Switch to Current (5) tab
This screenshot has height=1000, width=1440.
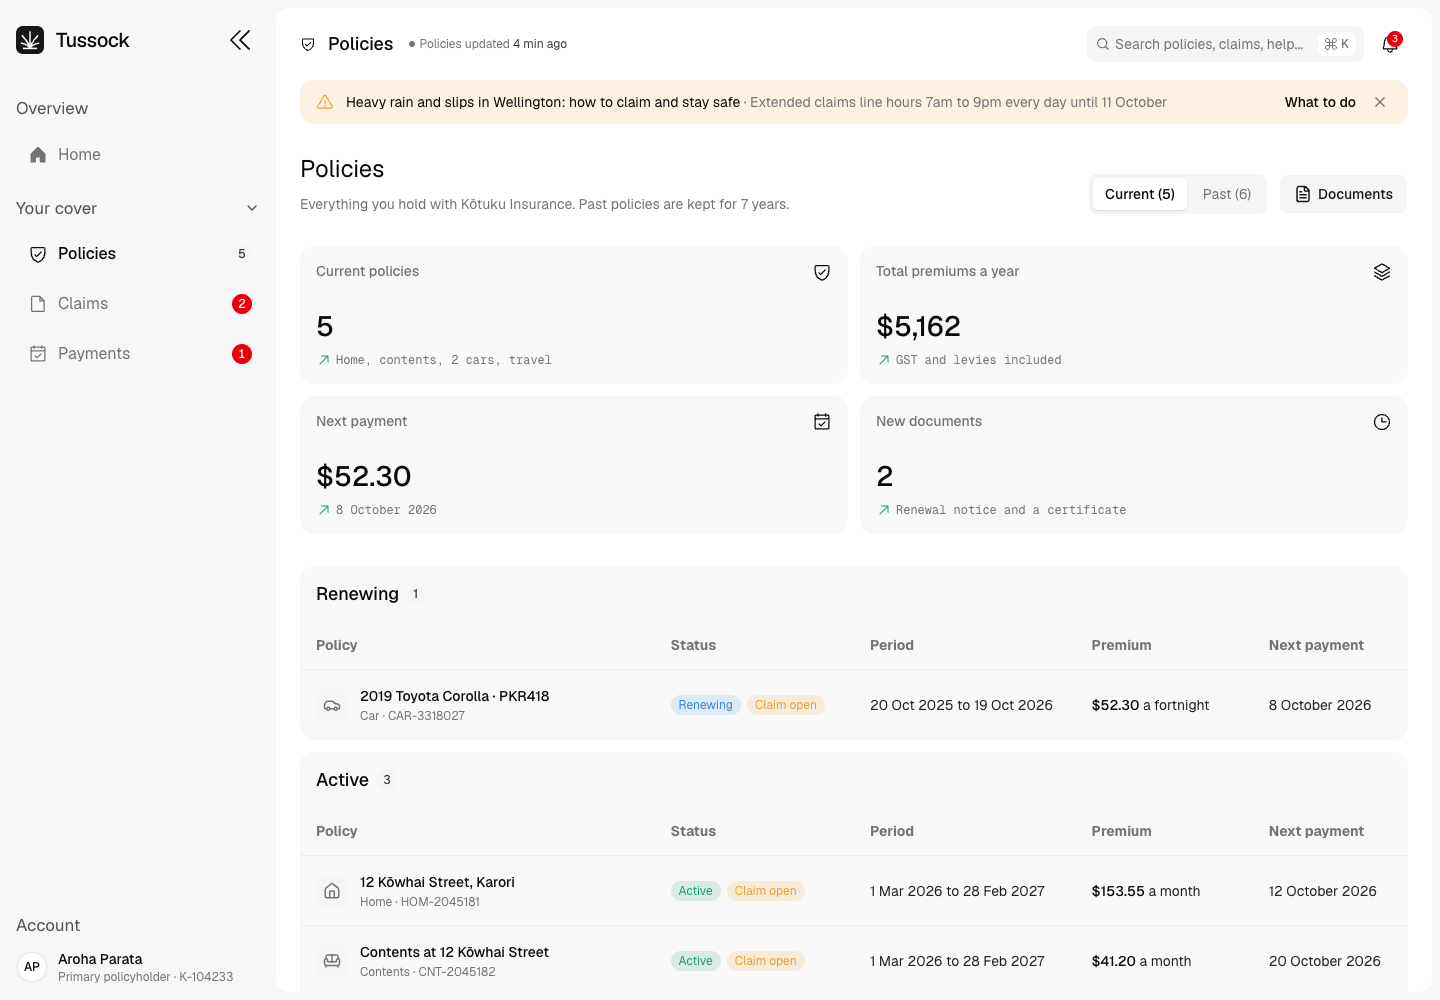1140,194
